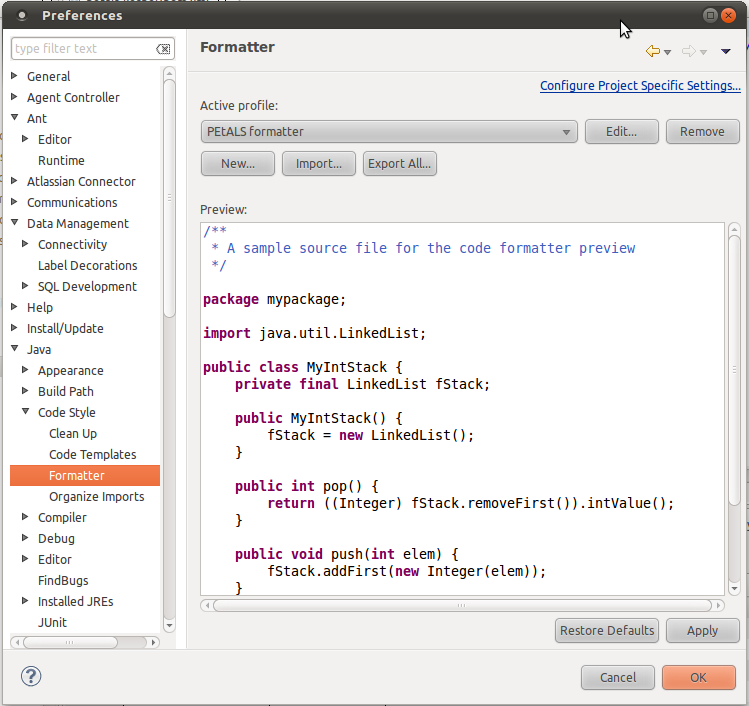Click the forward navigation arrow icon
The width and height of the screenshot is (749, 706).
pyautogui.click(x=688, y=51)
